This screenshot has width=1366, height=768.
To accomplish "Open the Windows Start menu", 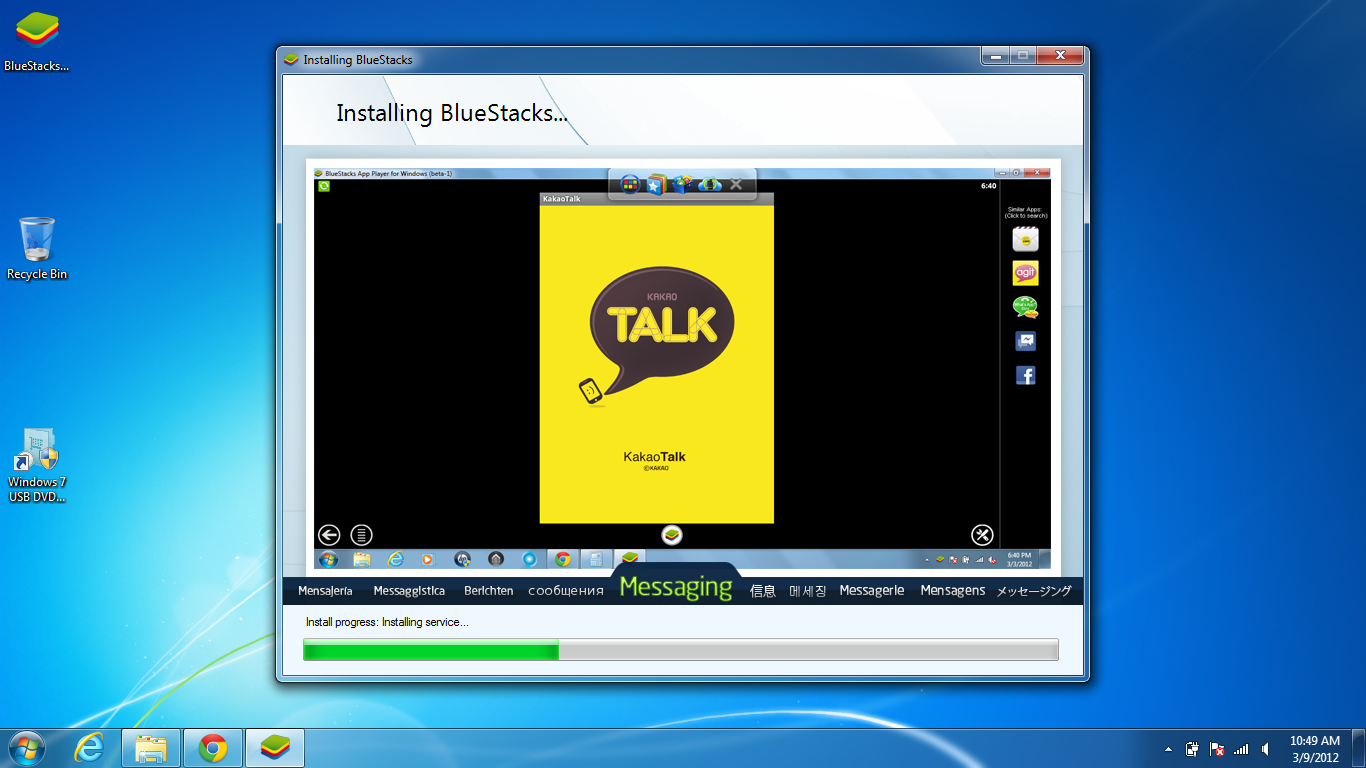I will pyautogui.click(x=26, y=748).
